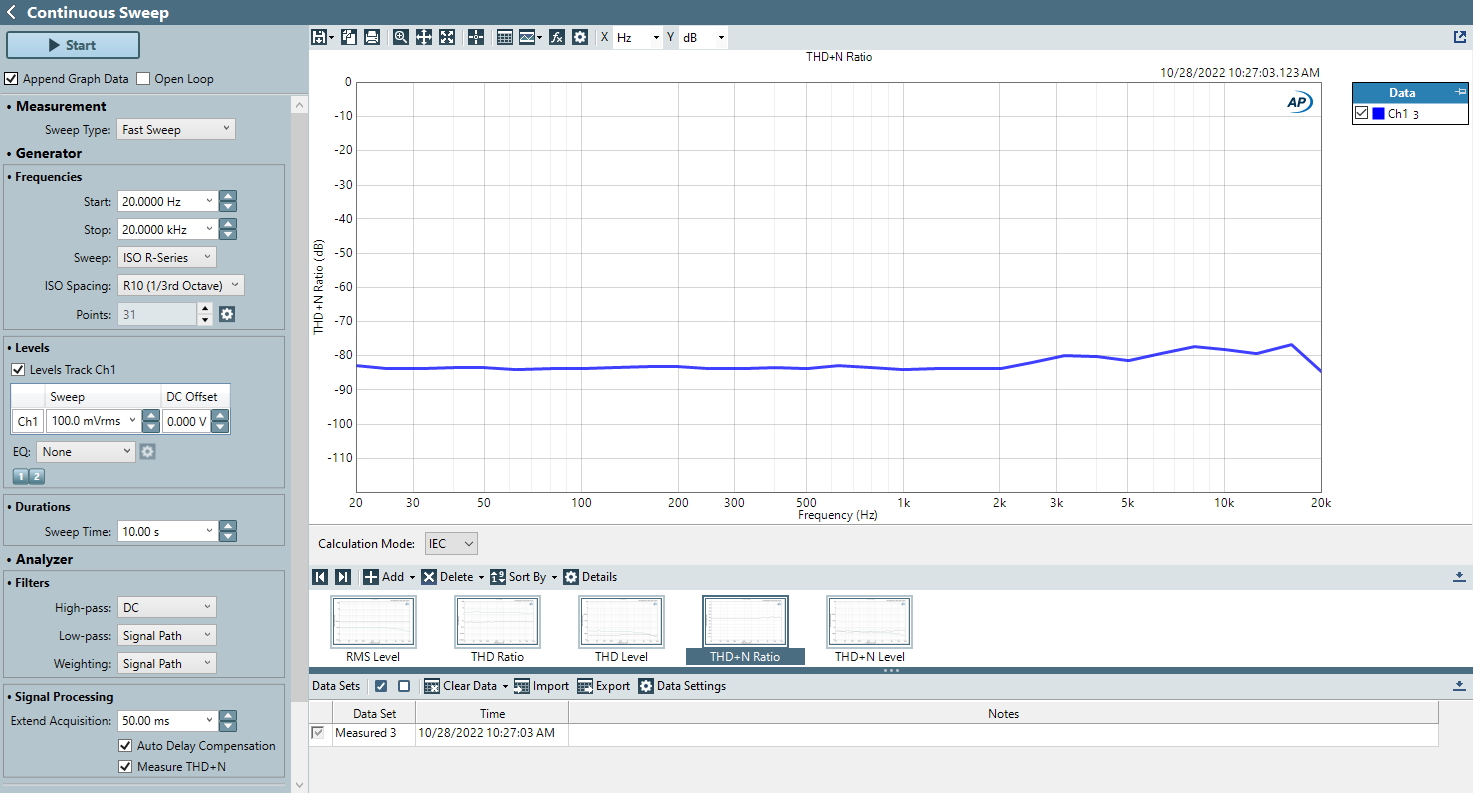Click the zoom magnifier icon in graph toolbar
Image resolution: width=1473 pixels, height=793 pixels.
tap(400, 37)
